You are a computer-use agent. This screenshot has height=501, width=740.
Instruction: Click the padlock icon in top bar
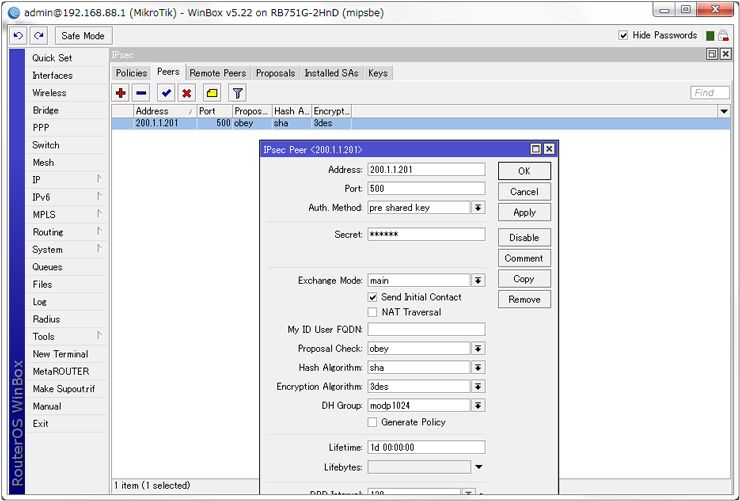click(x=723, y=35)
